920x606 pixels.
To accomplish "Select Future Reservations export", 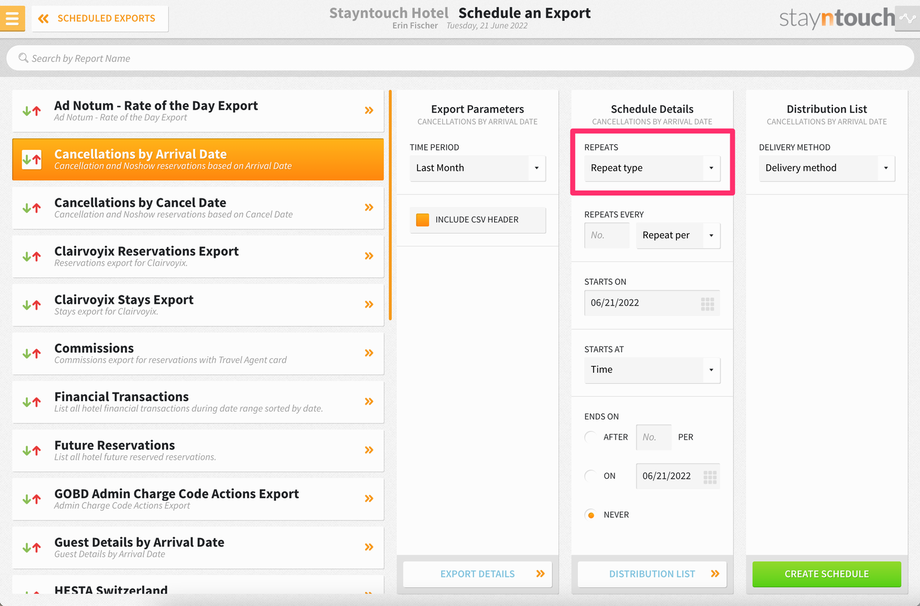I will click(x=198, y=451).
